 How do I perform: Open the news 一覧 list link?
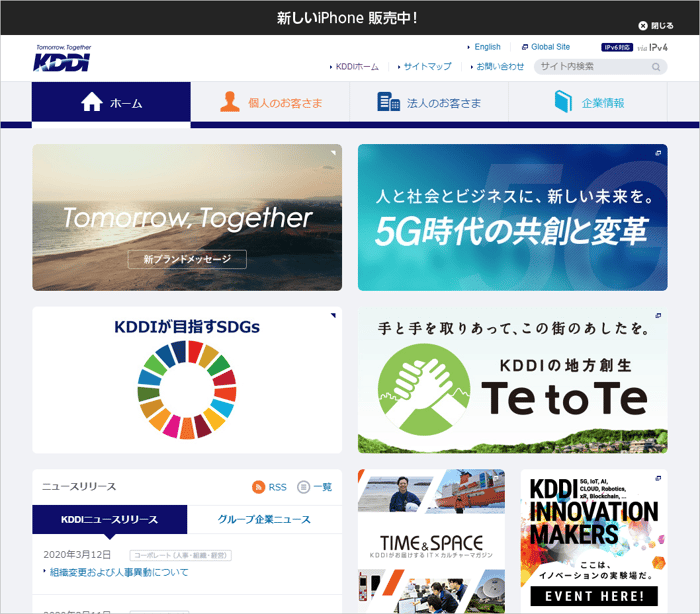315,487
